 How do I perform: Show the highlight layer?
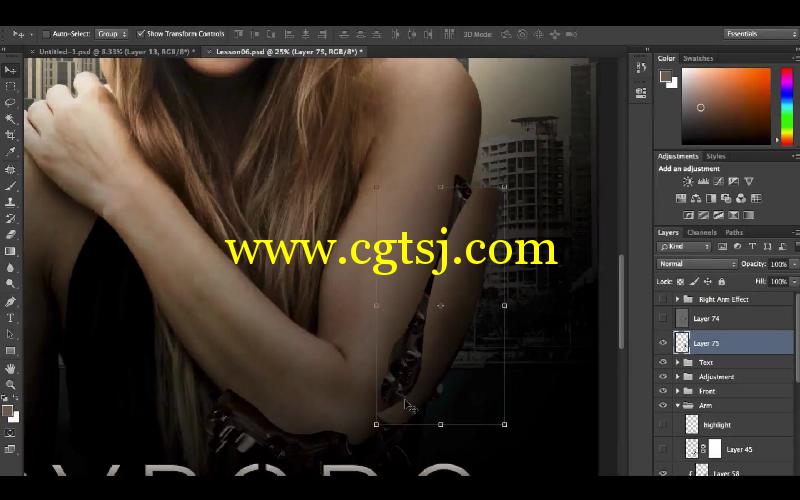[x=663, y=424]
